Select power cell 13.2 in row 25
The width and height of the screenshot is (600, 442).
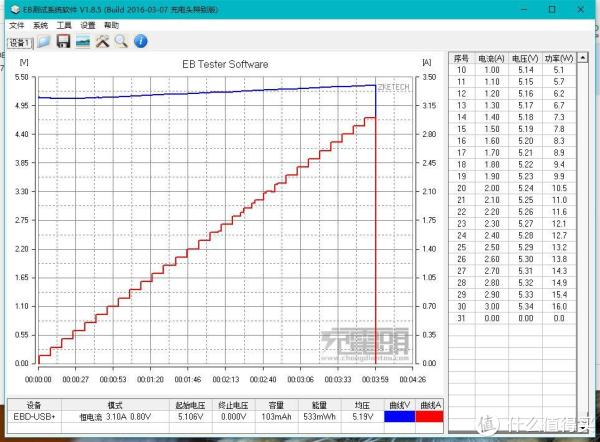pyautogui.click(x=559, y=248)
